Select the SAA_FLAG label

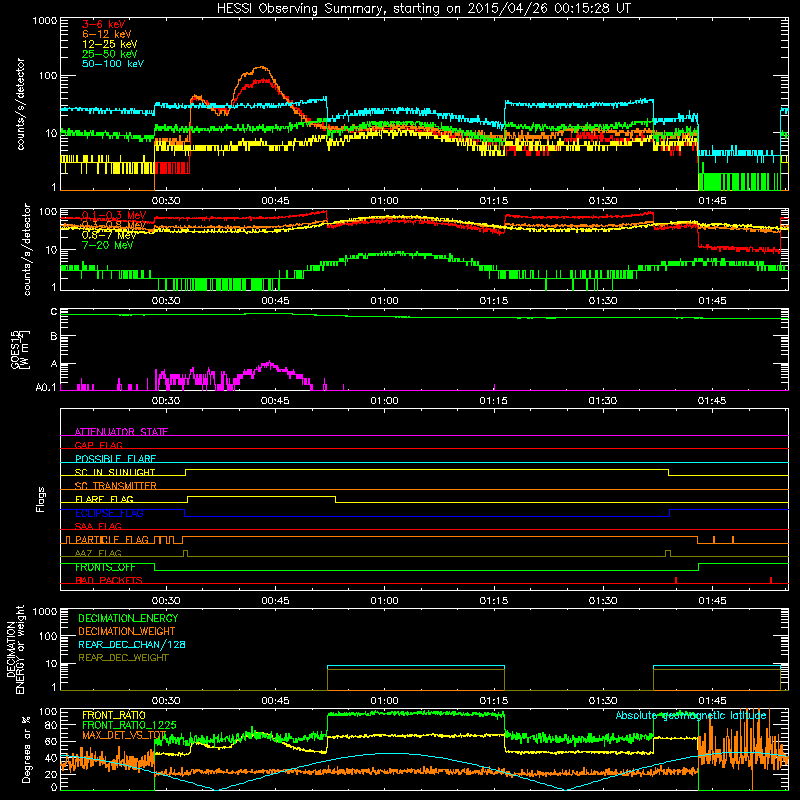98,526
